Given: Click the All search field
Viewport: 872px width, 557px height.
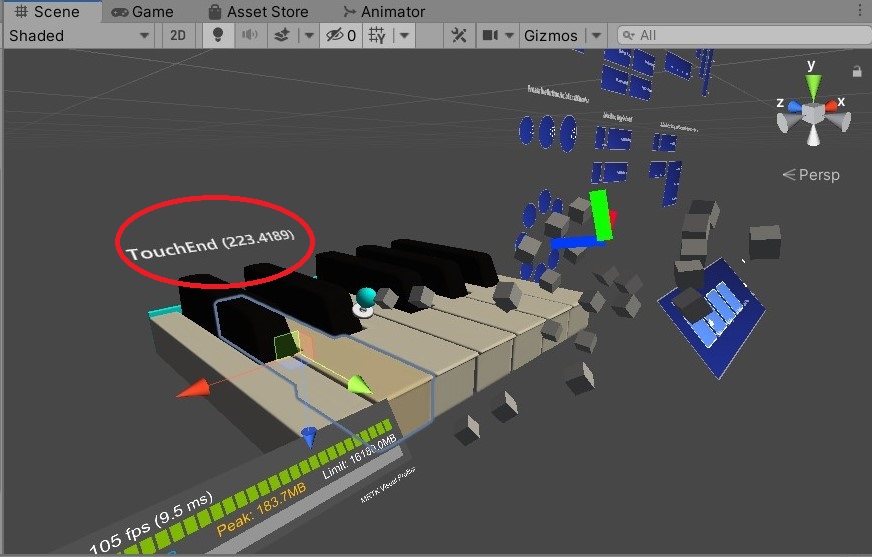Looking at the screenshot, I should pyautogui.click(x=745, y=36).
